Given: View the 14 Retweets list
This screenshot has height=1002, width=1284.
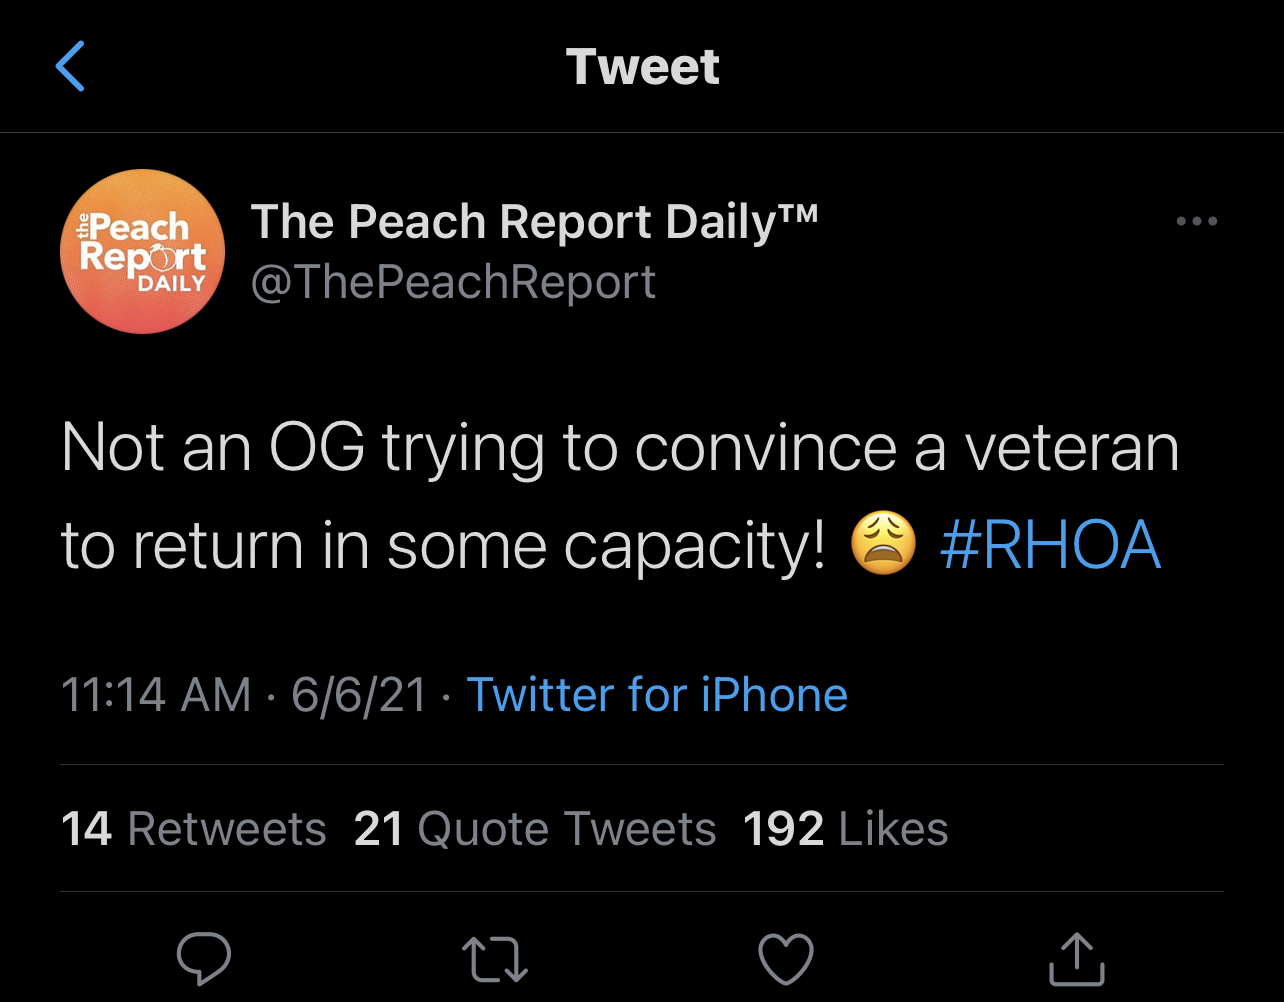Looking at the screenshot, I should pos(194,829).
